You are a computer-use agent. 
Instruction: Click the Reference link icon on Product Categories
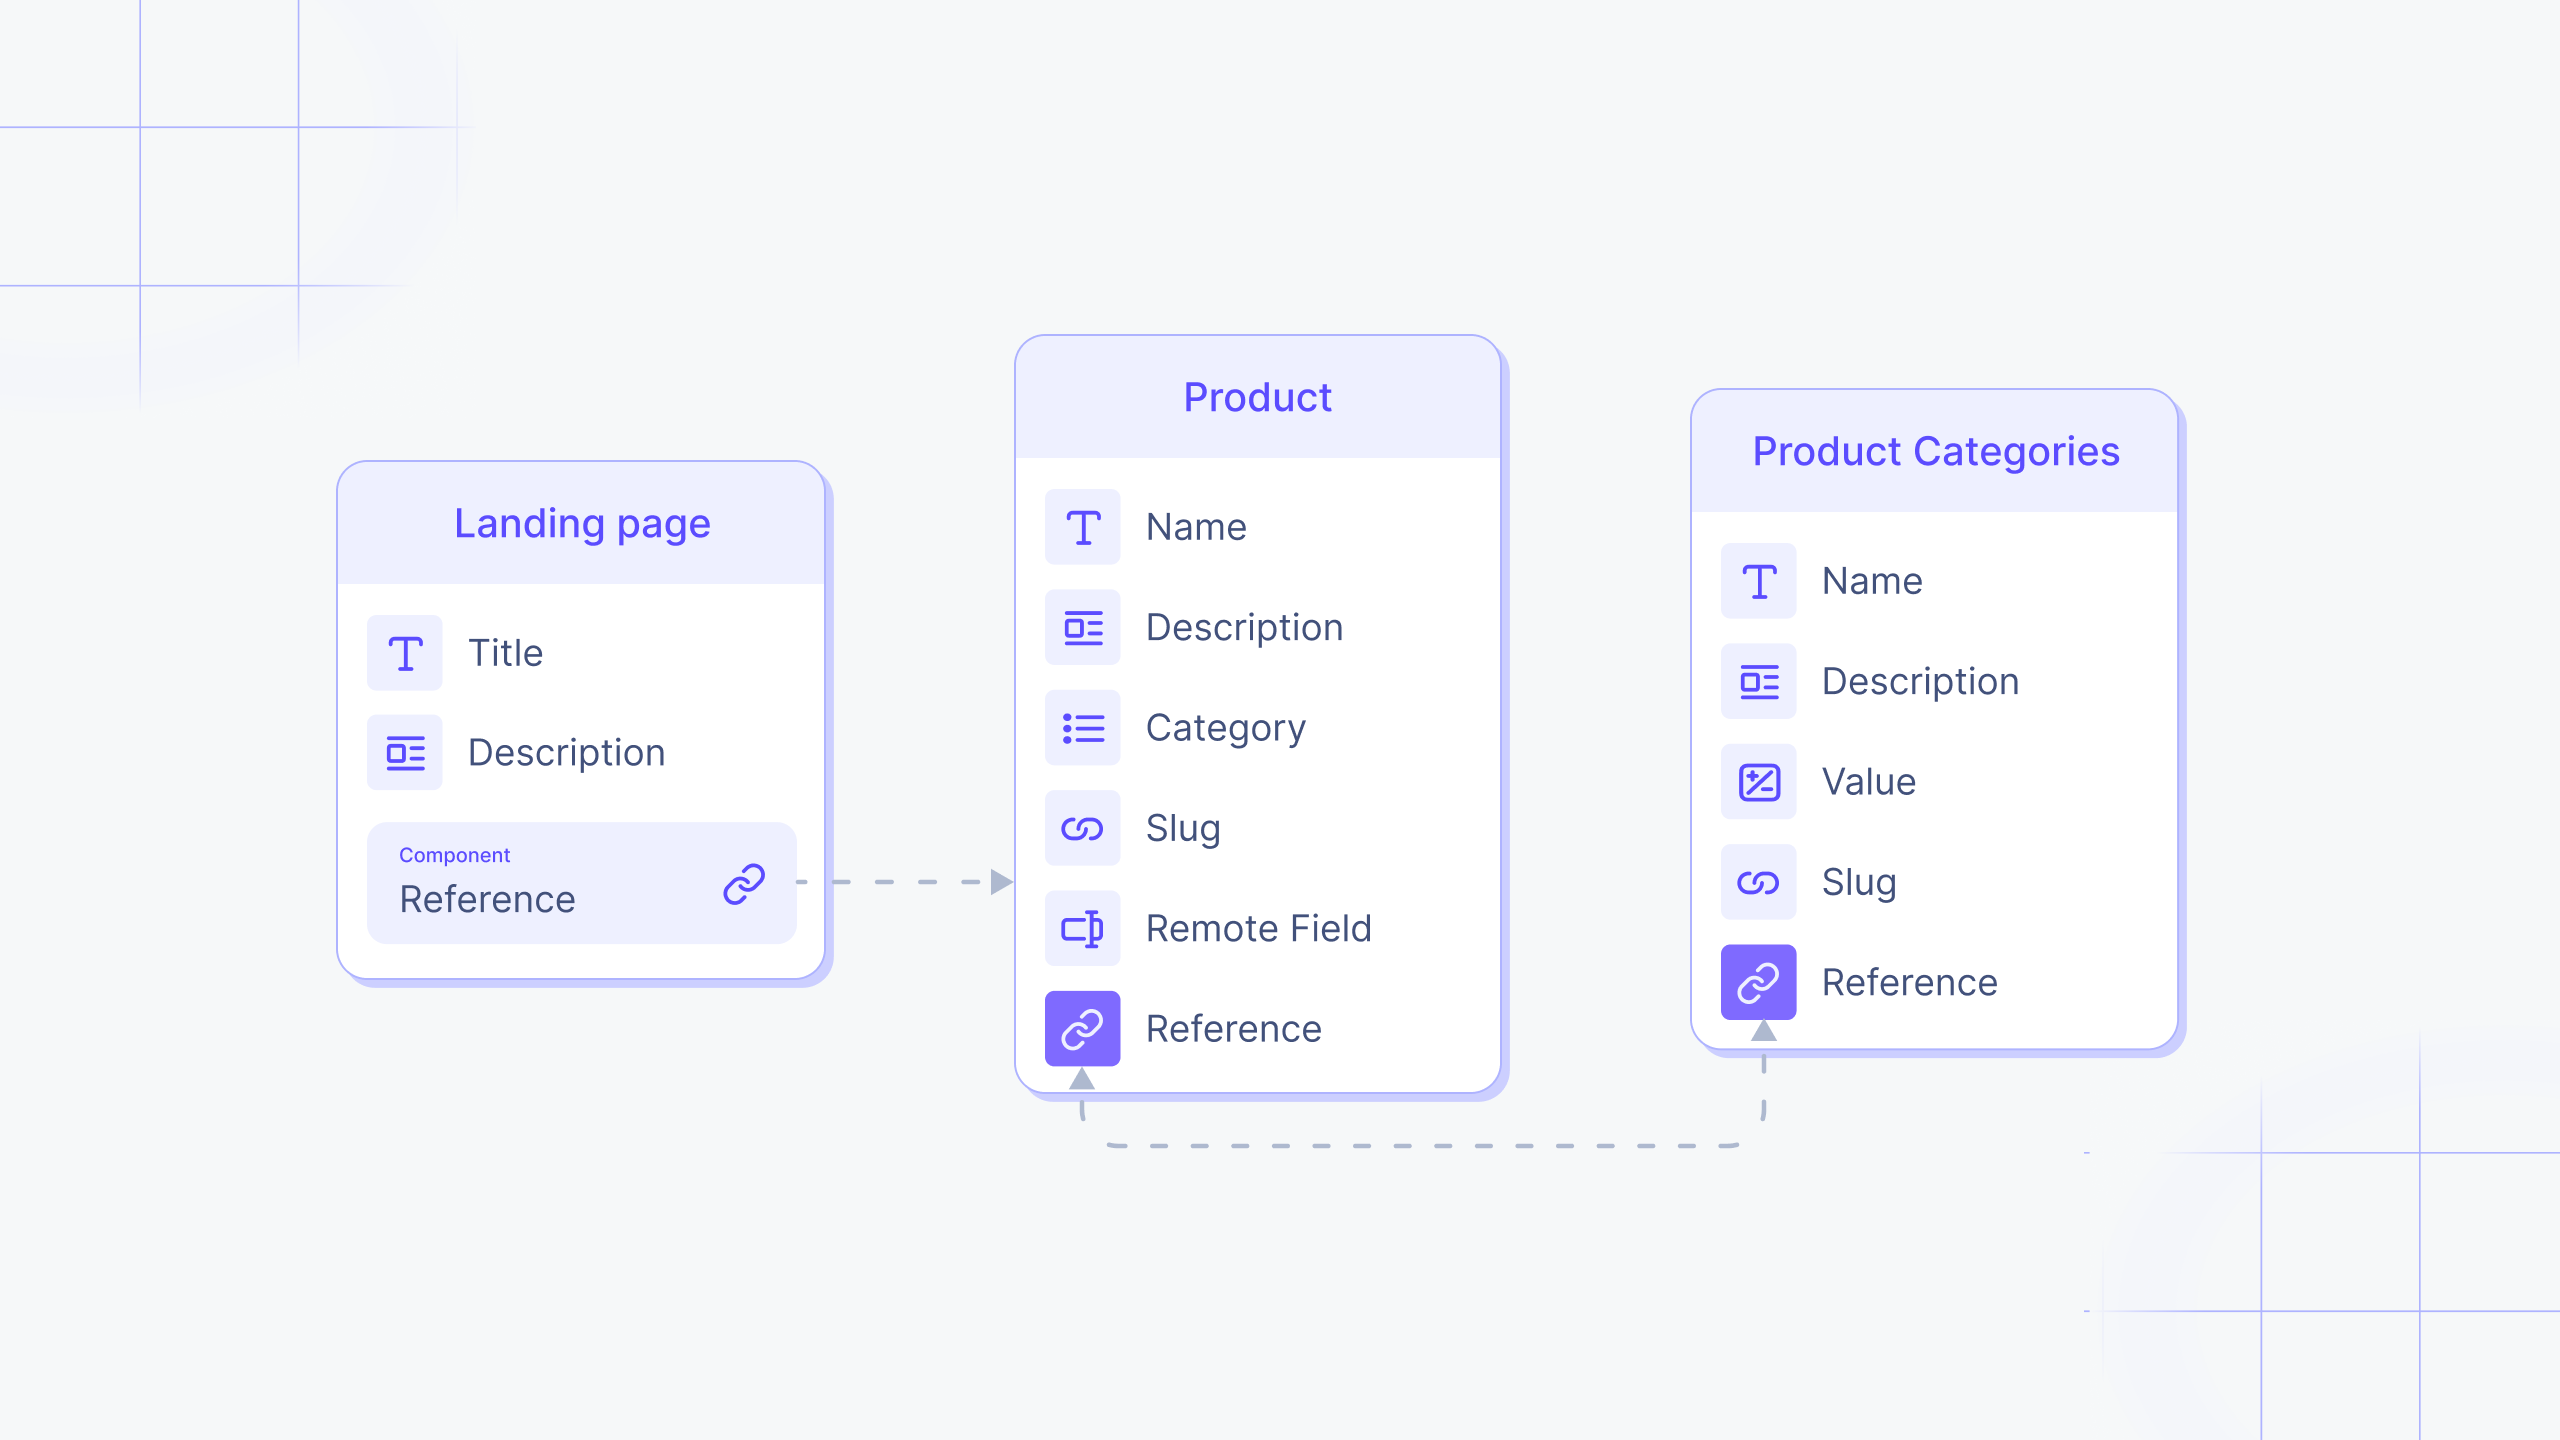coord(1758,981)
